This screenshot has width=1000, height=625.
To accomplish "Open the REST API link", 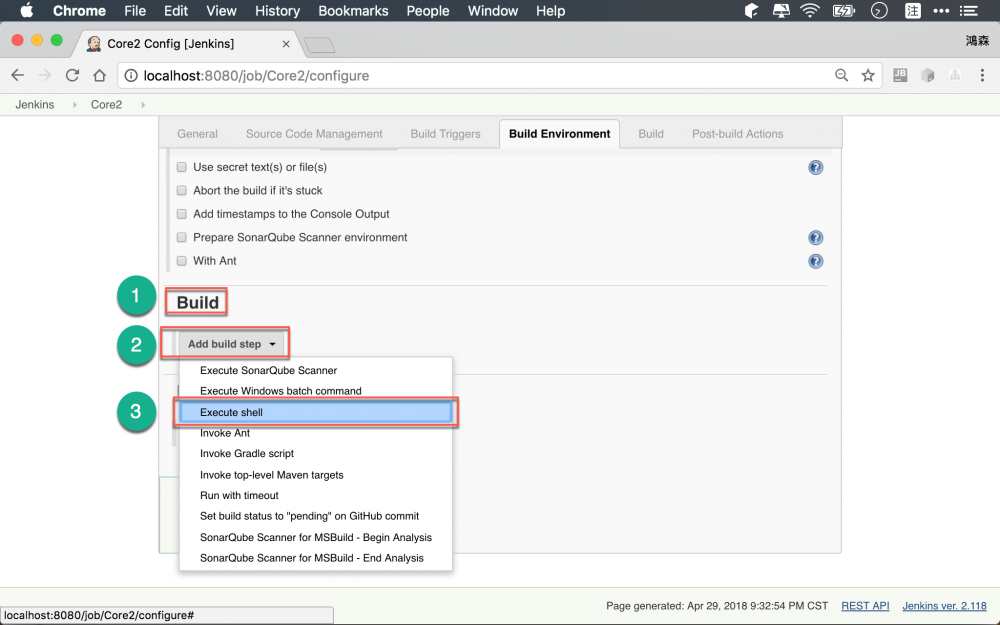I will [865, 605].
